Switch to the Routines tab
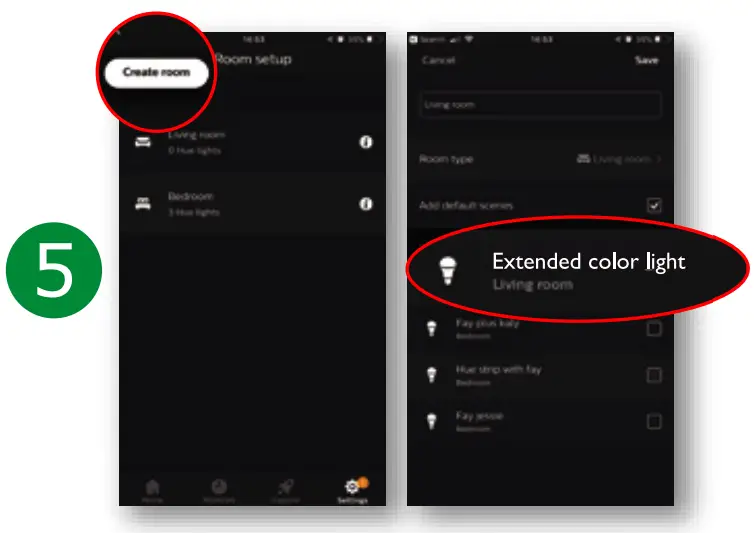Screen dimensions: 754x533 (x=219, y=491)
